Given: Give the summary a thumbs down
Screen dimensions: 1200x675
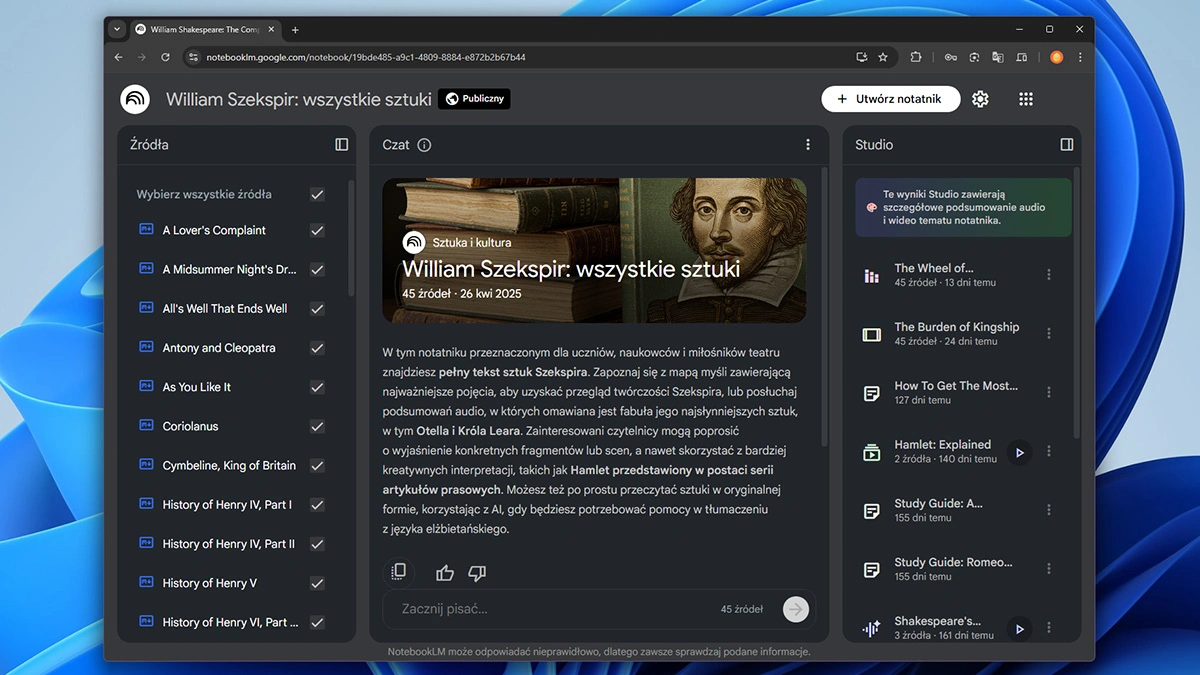Looking at the screenshot, I should [477, 573].
